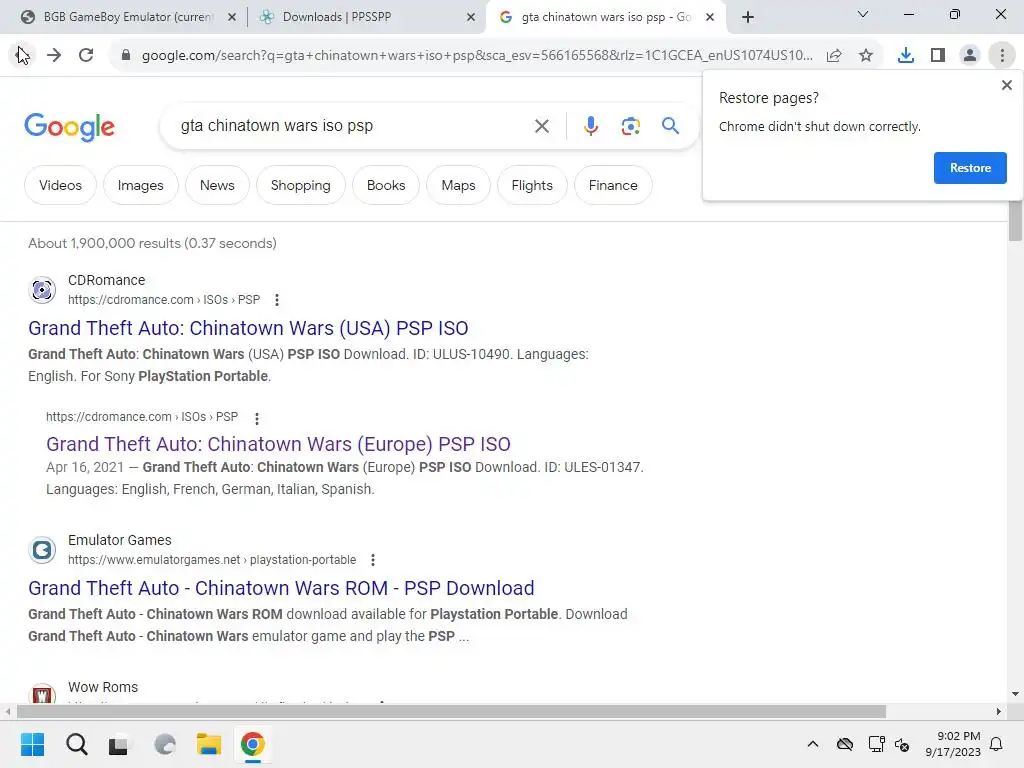Open notifications bell in tray
Image resolution: width=1024 pixels, height=768 pixels.
[x=997, y=744]
